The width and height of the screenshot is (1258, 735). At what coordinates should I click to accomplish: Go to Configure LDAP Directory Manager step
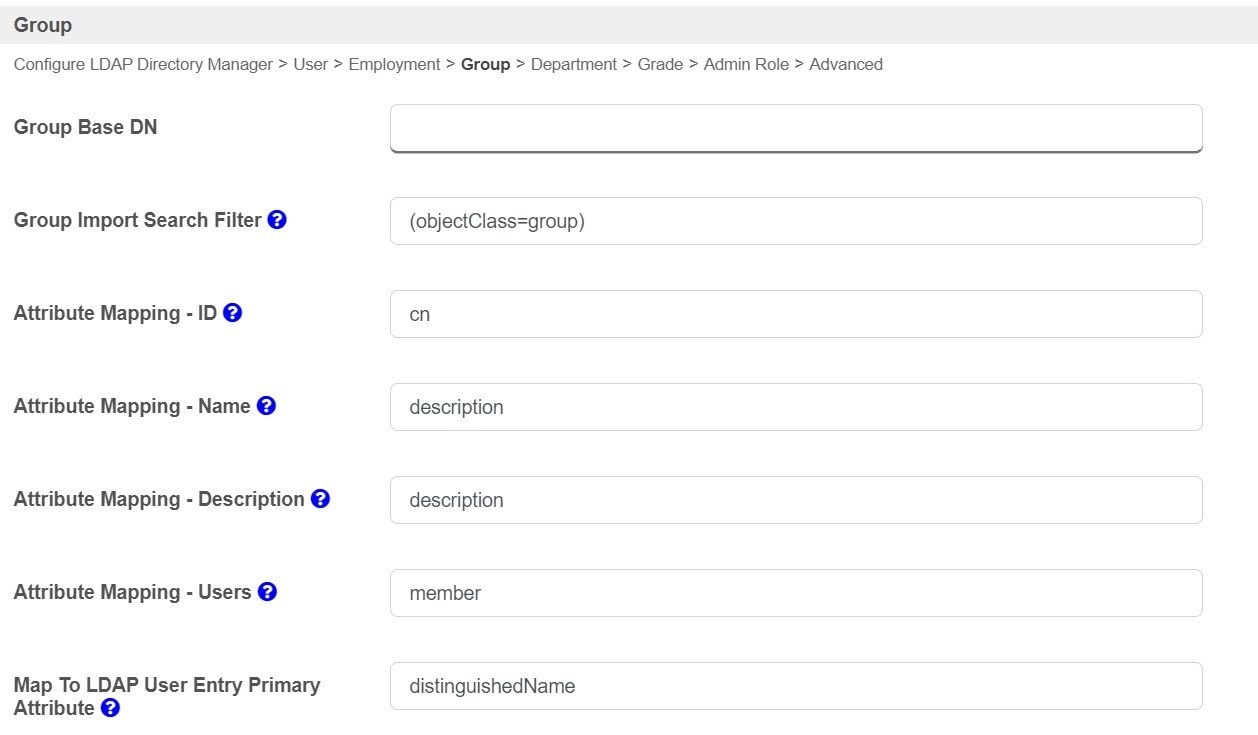click(x=143, y=64)
